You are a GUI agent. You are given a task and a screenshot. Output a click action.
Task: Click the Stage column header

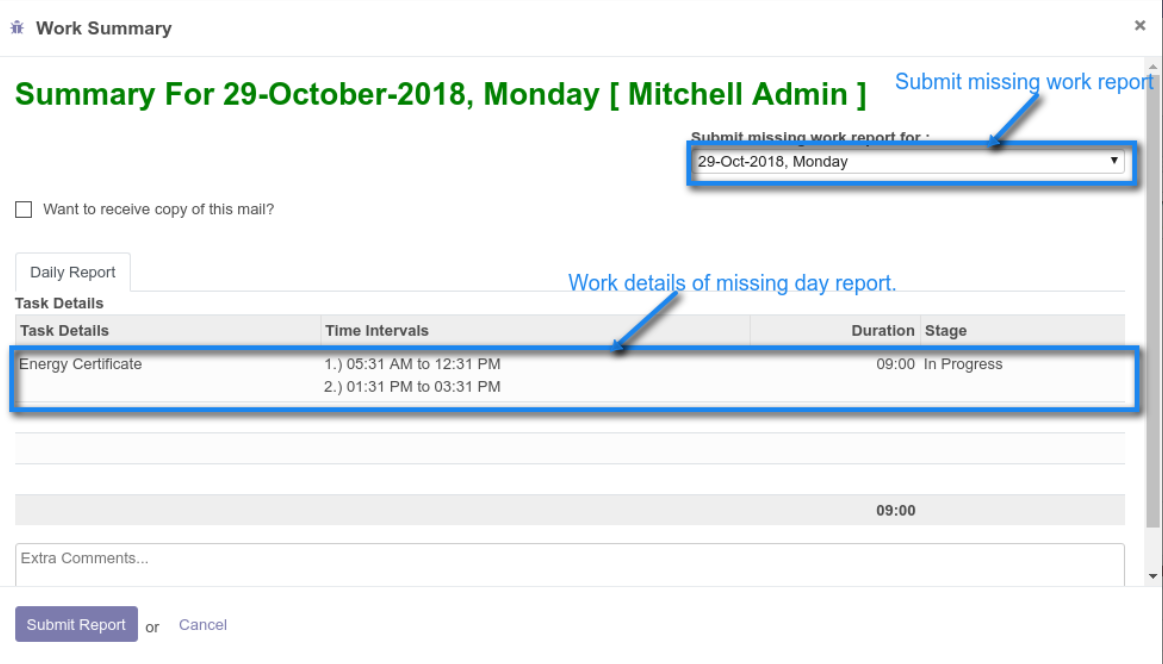coord(946,331)
